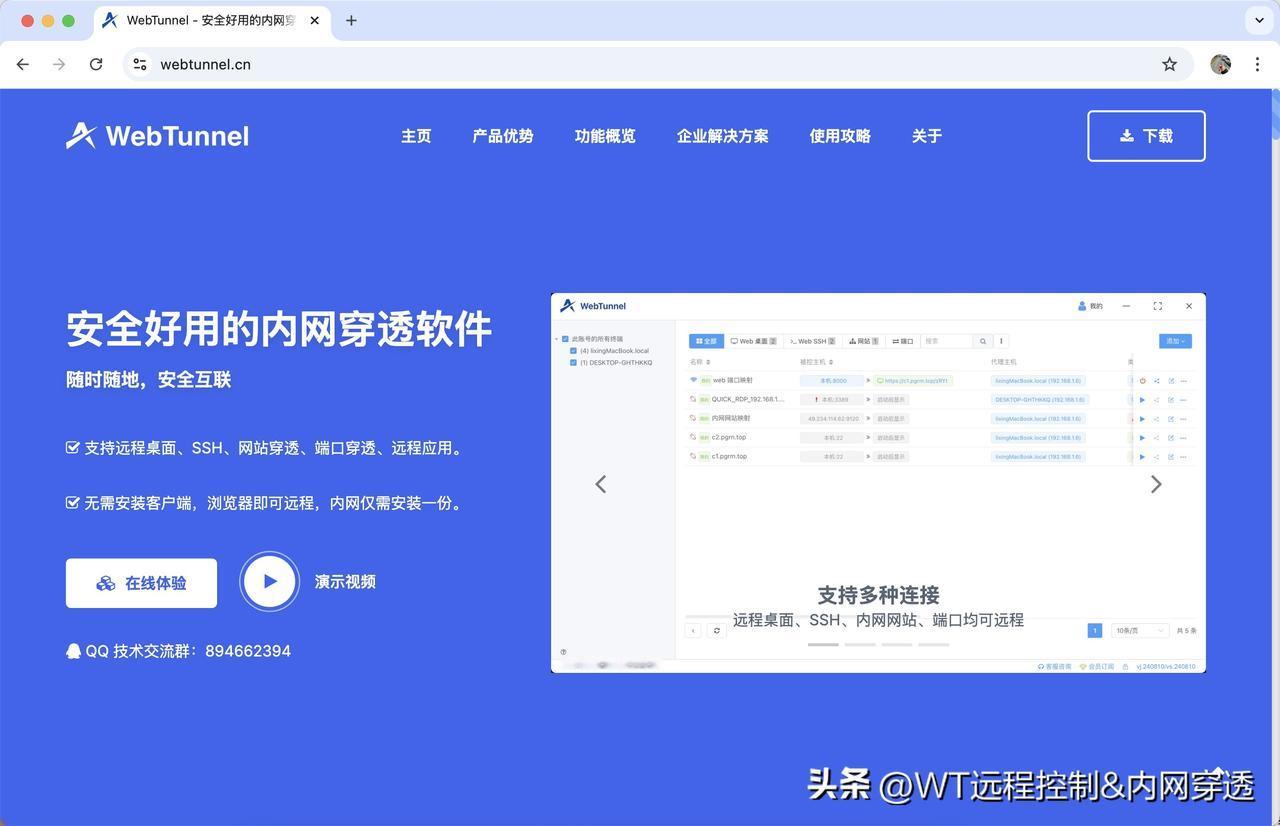Screen dimensions: 1280x826
Task: Click the search magnifier icon in the app
Action: click(983, 341)
